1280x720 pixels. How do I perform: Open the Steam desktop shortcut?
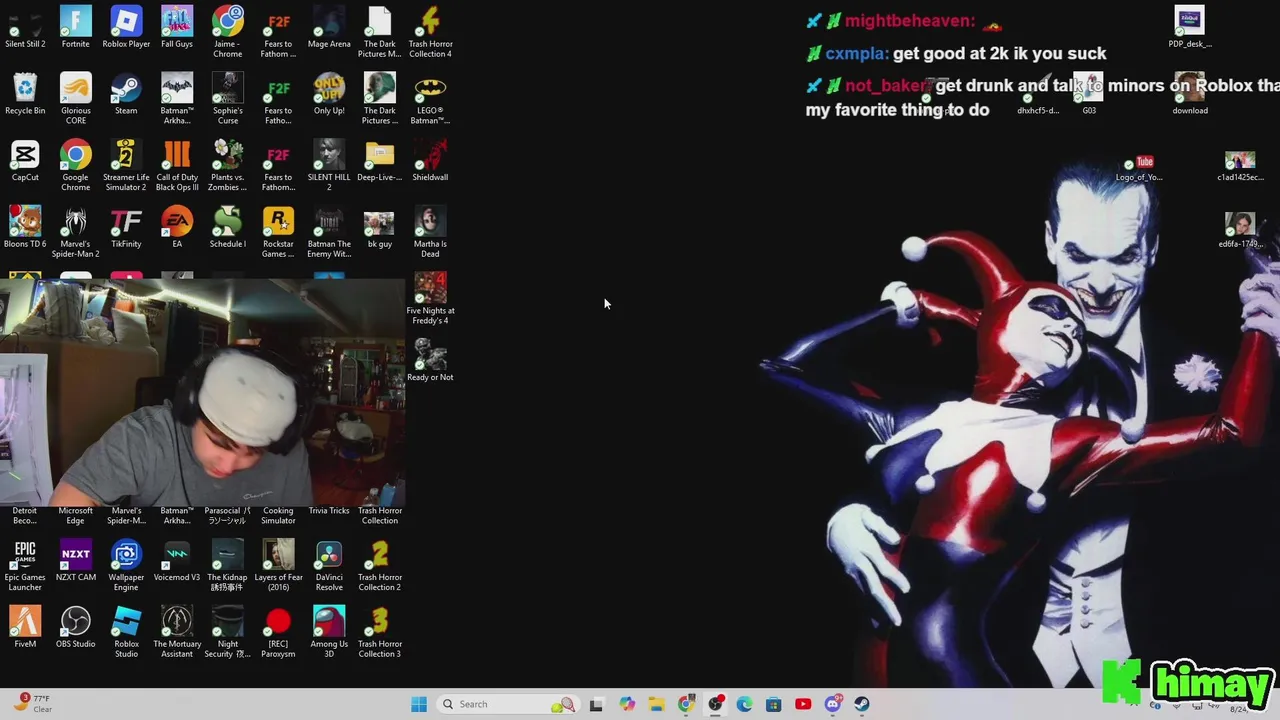click(x=126, y=94)
